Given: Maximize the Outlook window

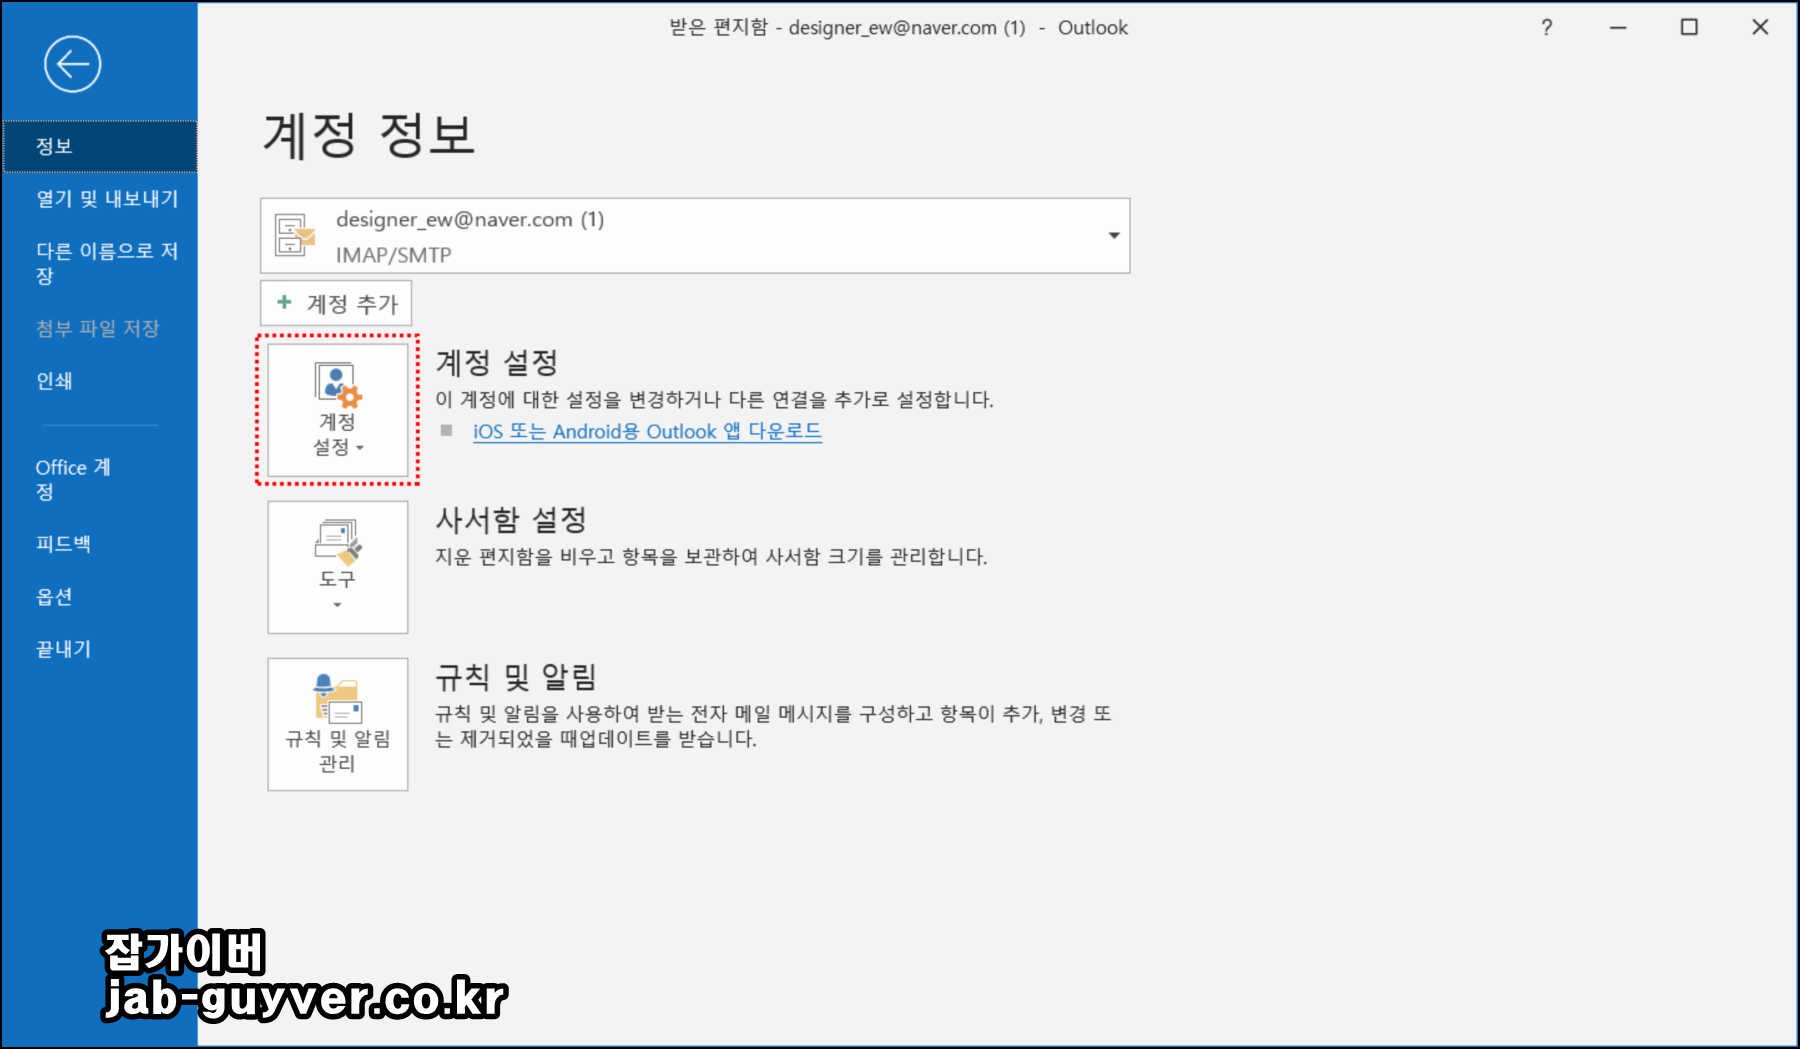Looking at the screenshot, I should pyautogui.click(x=1689, y=28).
